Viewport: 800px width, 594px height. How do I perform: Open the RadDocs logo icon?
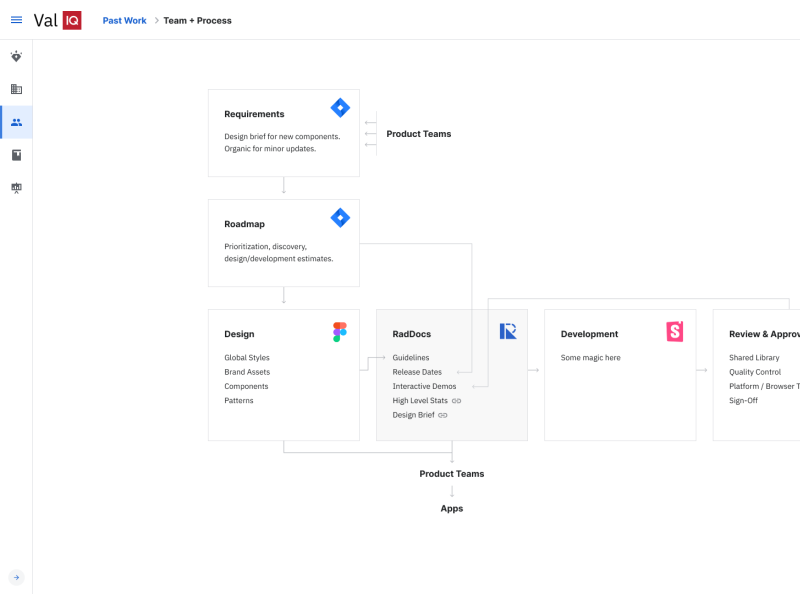point(508,330)
